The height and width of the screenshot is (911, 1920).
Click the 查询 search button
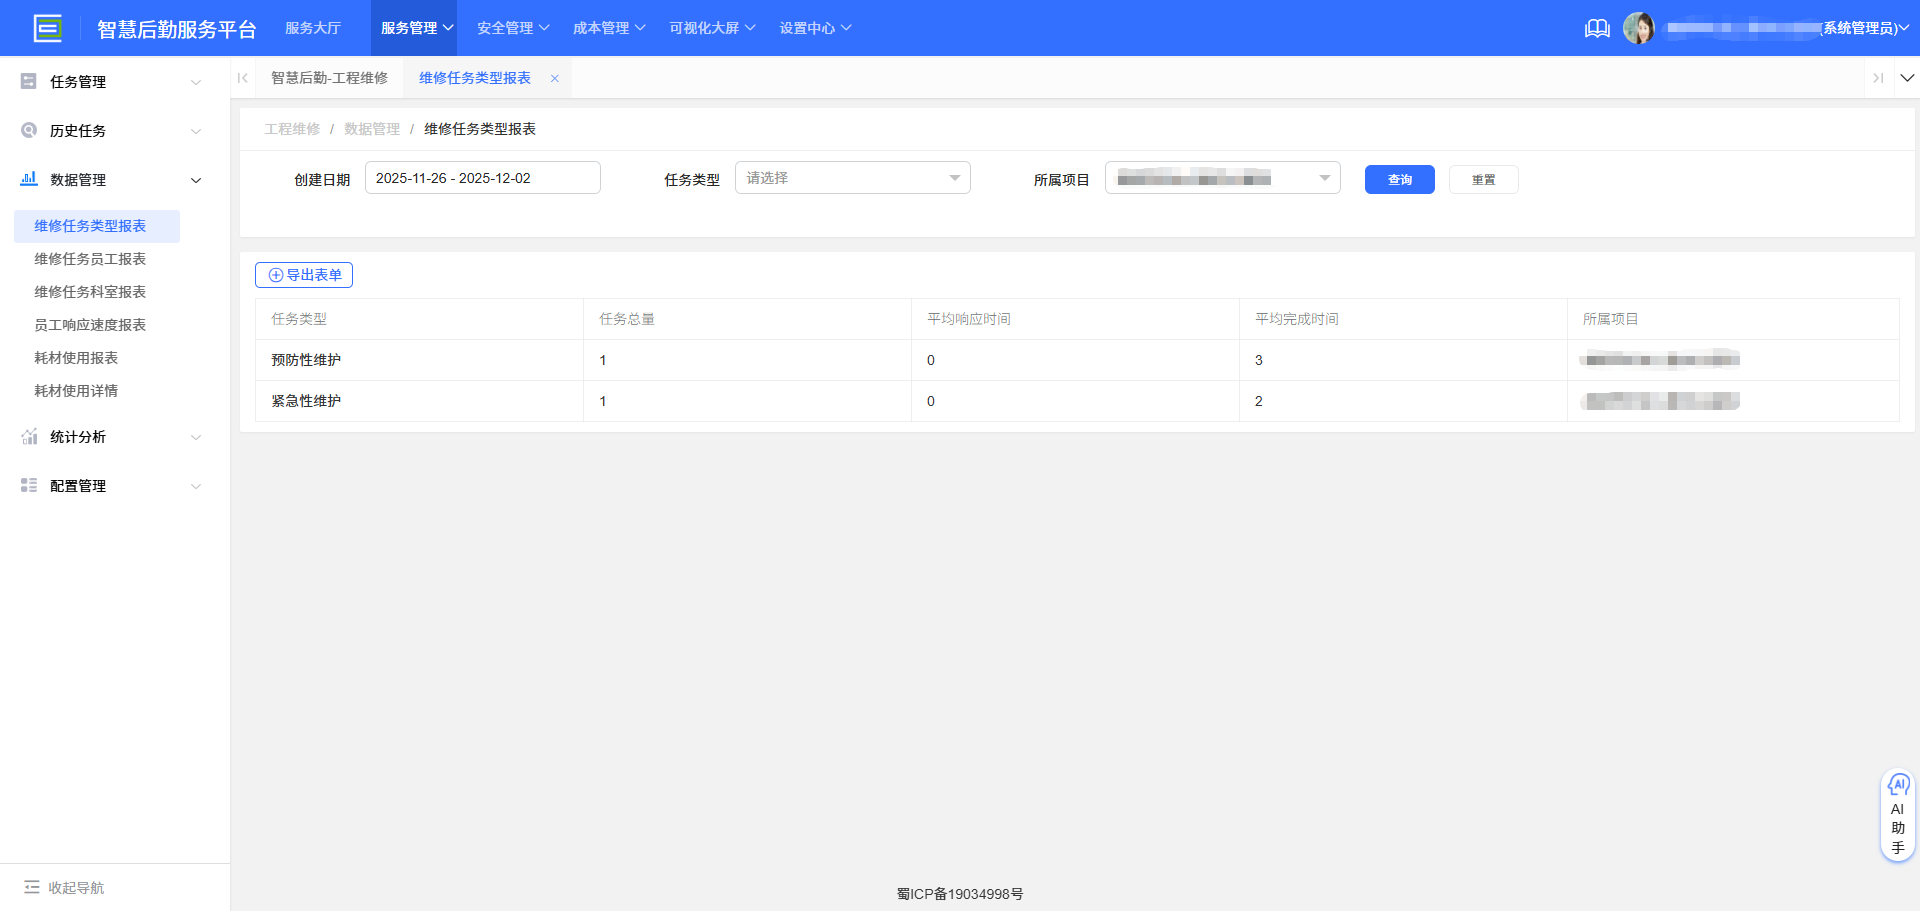(x=1399, y=179)
